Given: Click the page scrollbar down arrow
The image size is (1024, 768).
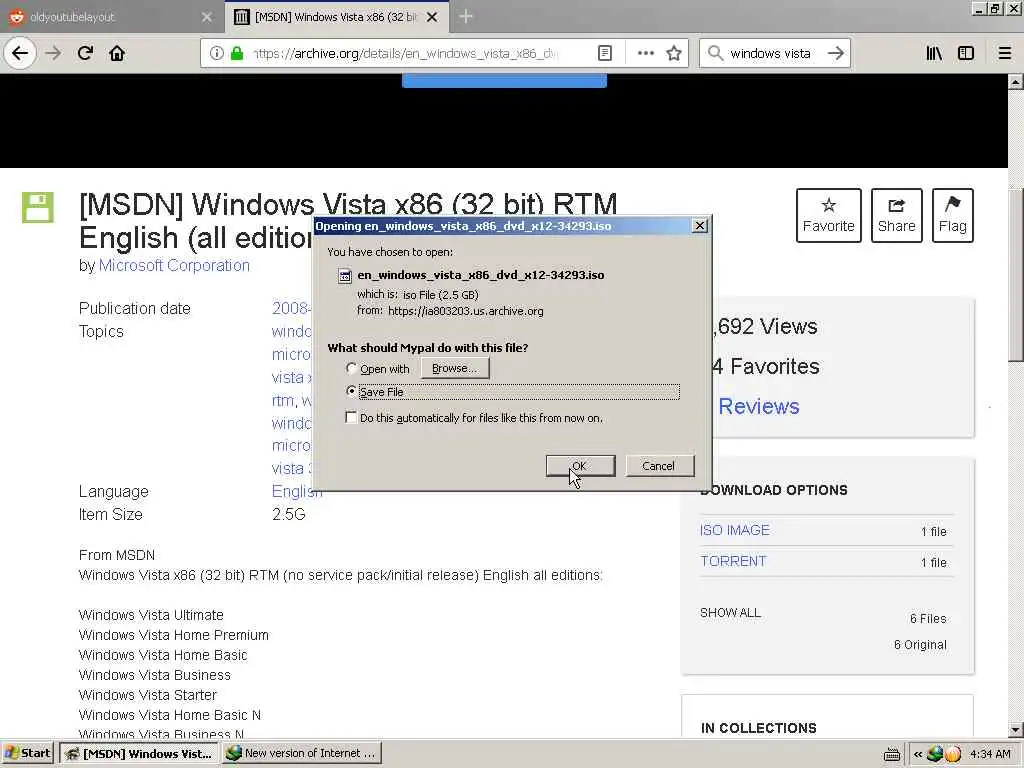Looking at the screenshot, I should coord(1016,729).
